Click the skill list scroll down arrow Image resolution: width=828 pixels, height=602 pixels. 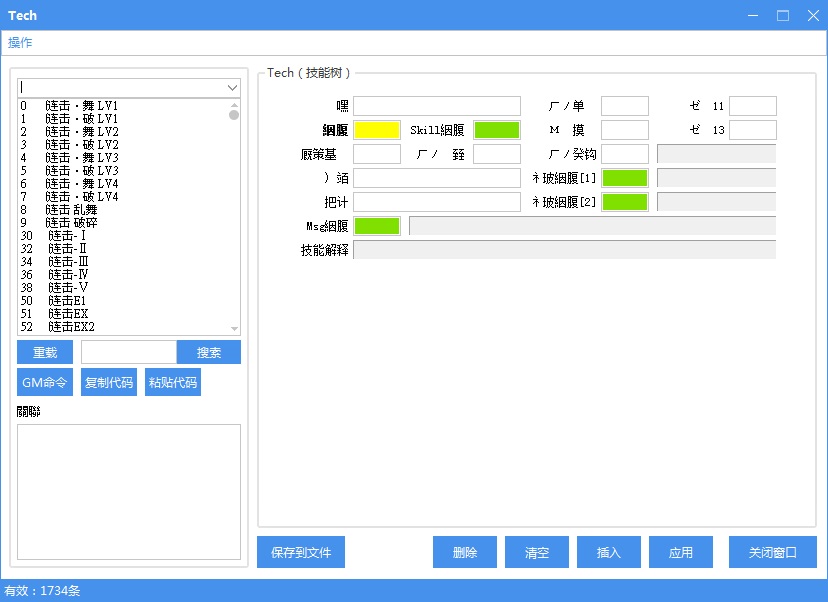tap(234, 328)
